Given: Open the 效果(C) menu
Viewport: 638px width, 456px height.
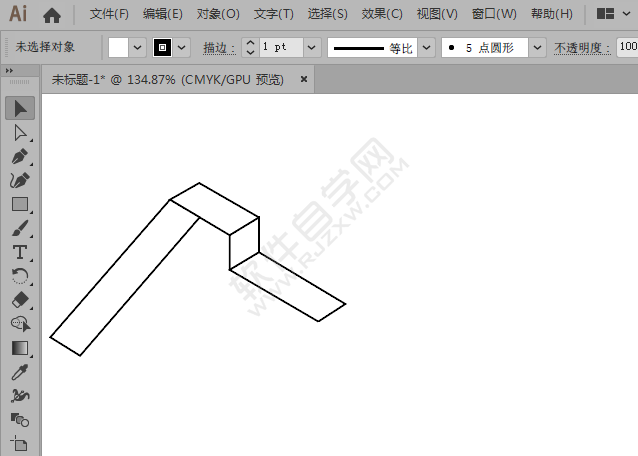Looking at the screenshot, I should click(381, 15).
